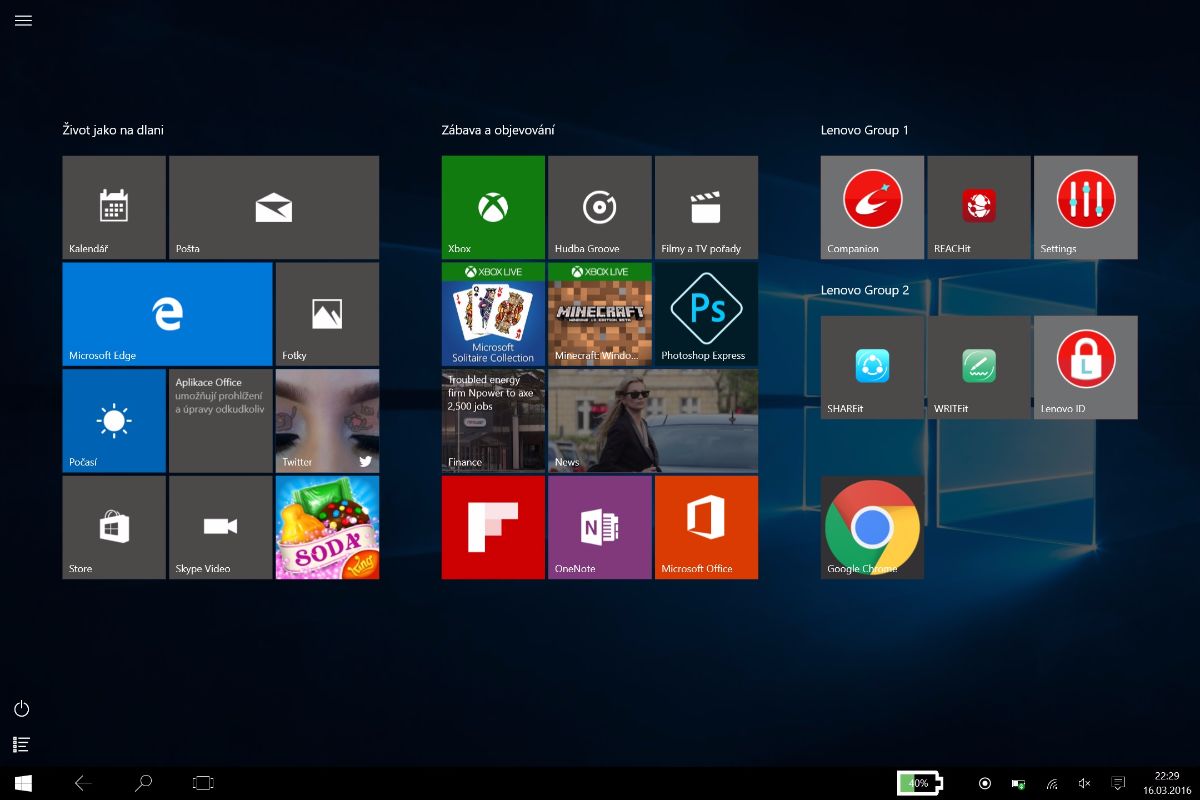Open Lenovo Settings tile

[x=1085, y=207]
